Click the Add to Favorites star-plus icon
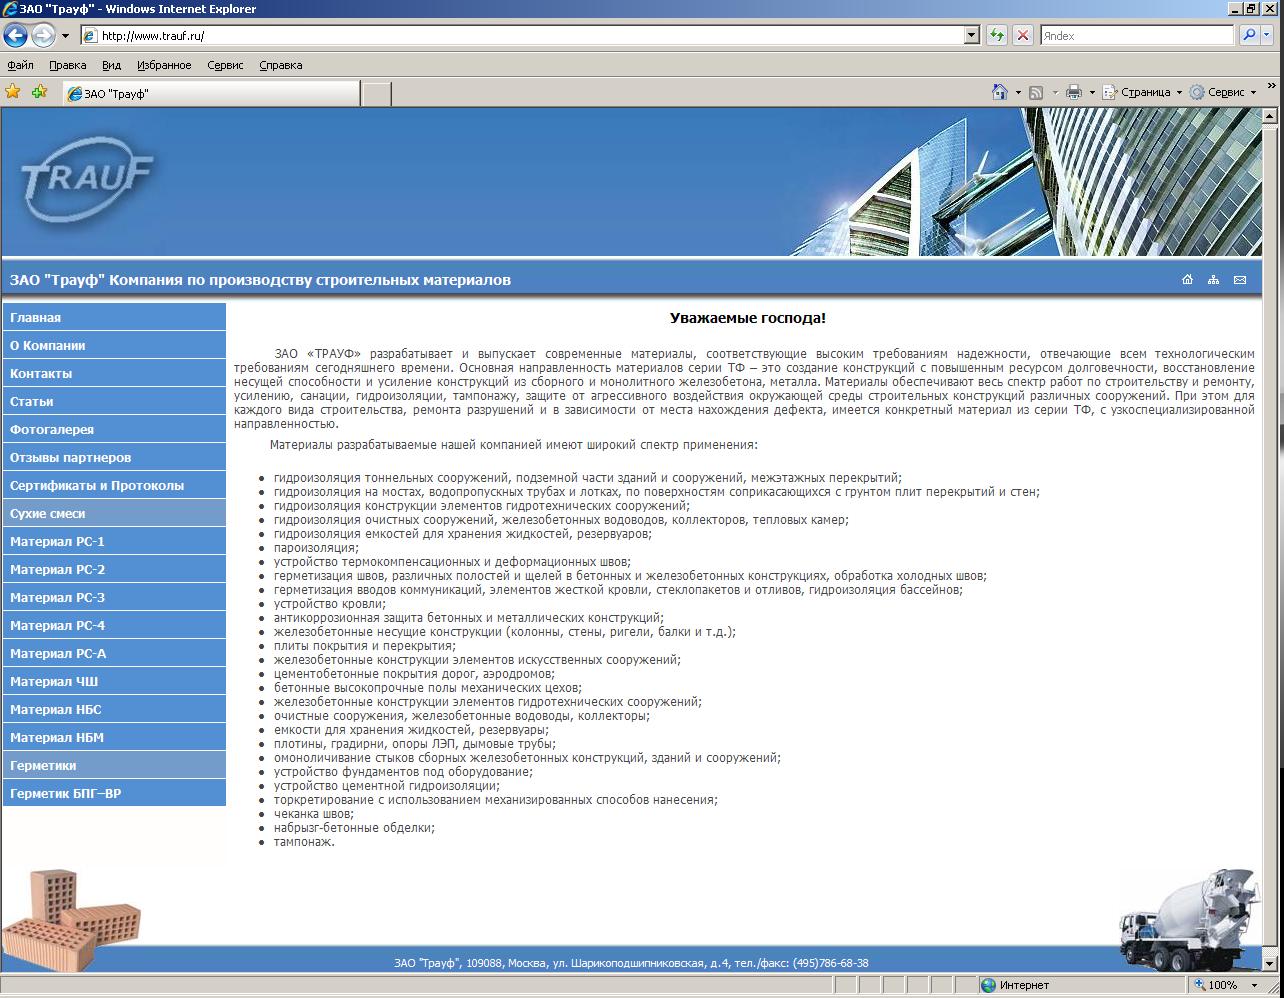Image resolution: width=1284 pixels, height=998 pixels. click(39, 92)
